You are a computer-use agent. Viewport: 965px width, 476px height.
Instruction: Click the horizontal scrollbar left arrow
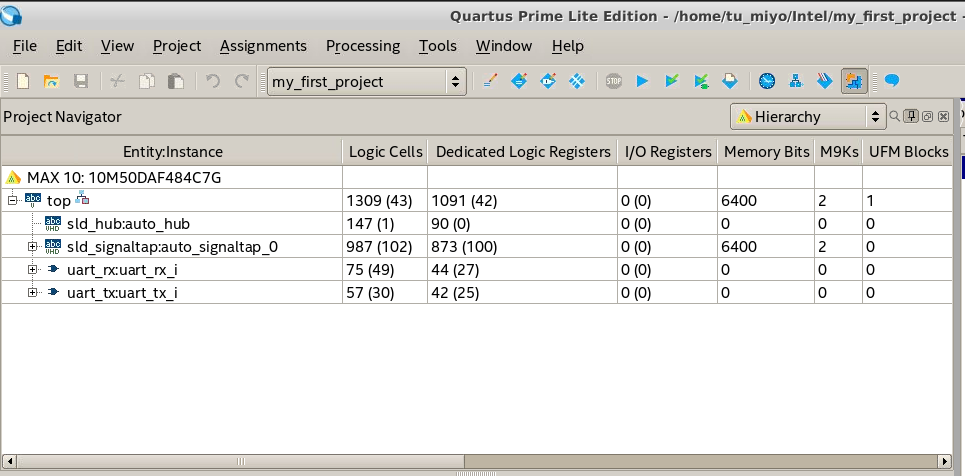click(9, 461)
